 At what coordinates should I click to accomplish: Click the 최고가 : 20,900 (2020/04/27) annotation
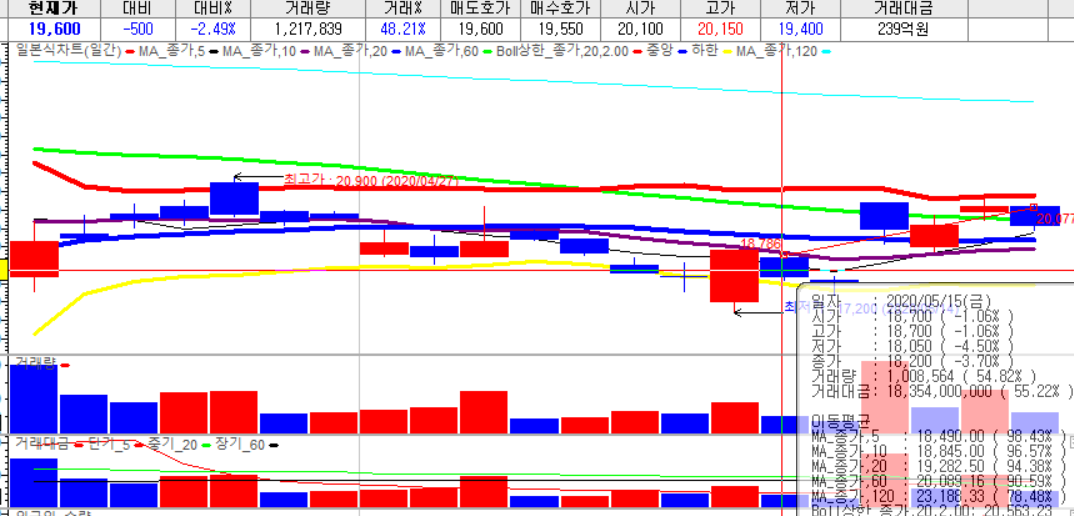[371, 180]
